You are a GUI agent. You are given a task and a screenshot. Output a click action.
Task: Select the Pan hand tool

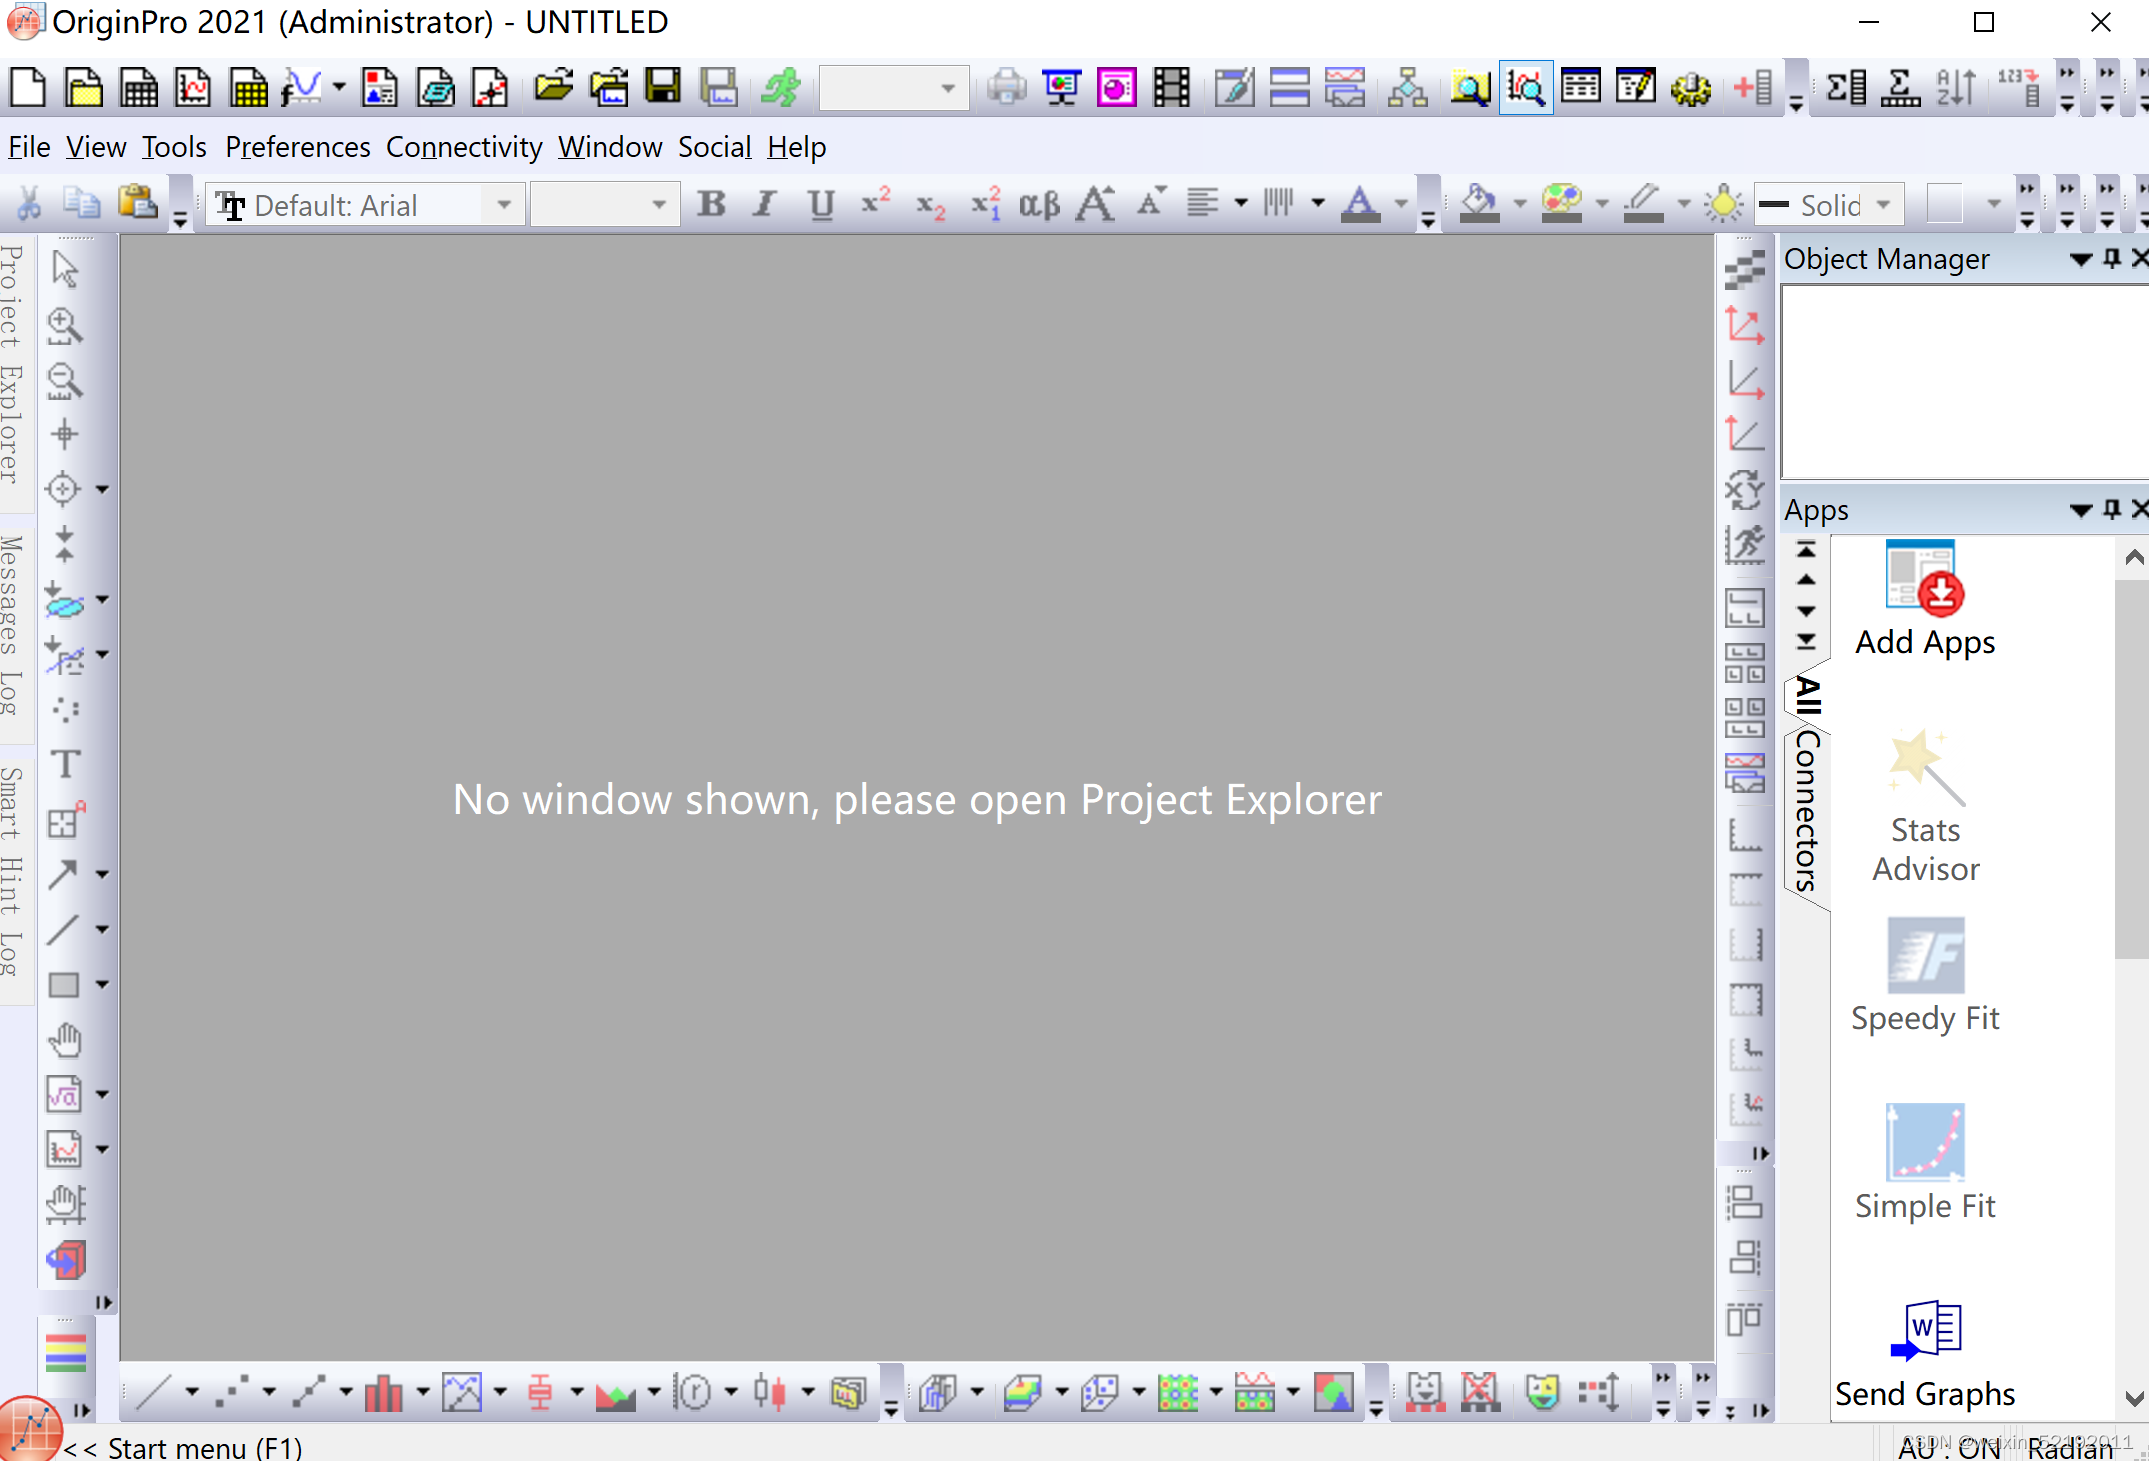(65, 1040)
